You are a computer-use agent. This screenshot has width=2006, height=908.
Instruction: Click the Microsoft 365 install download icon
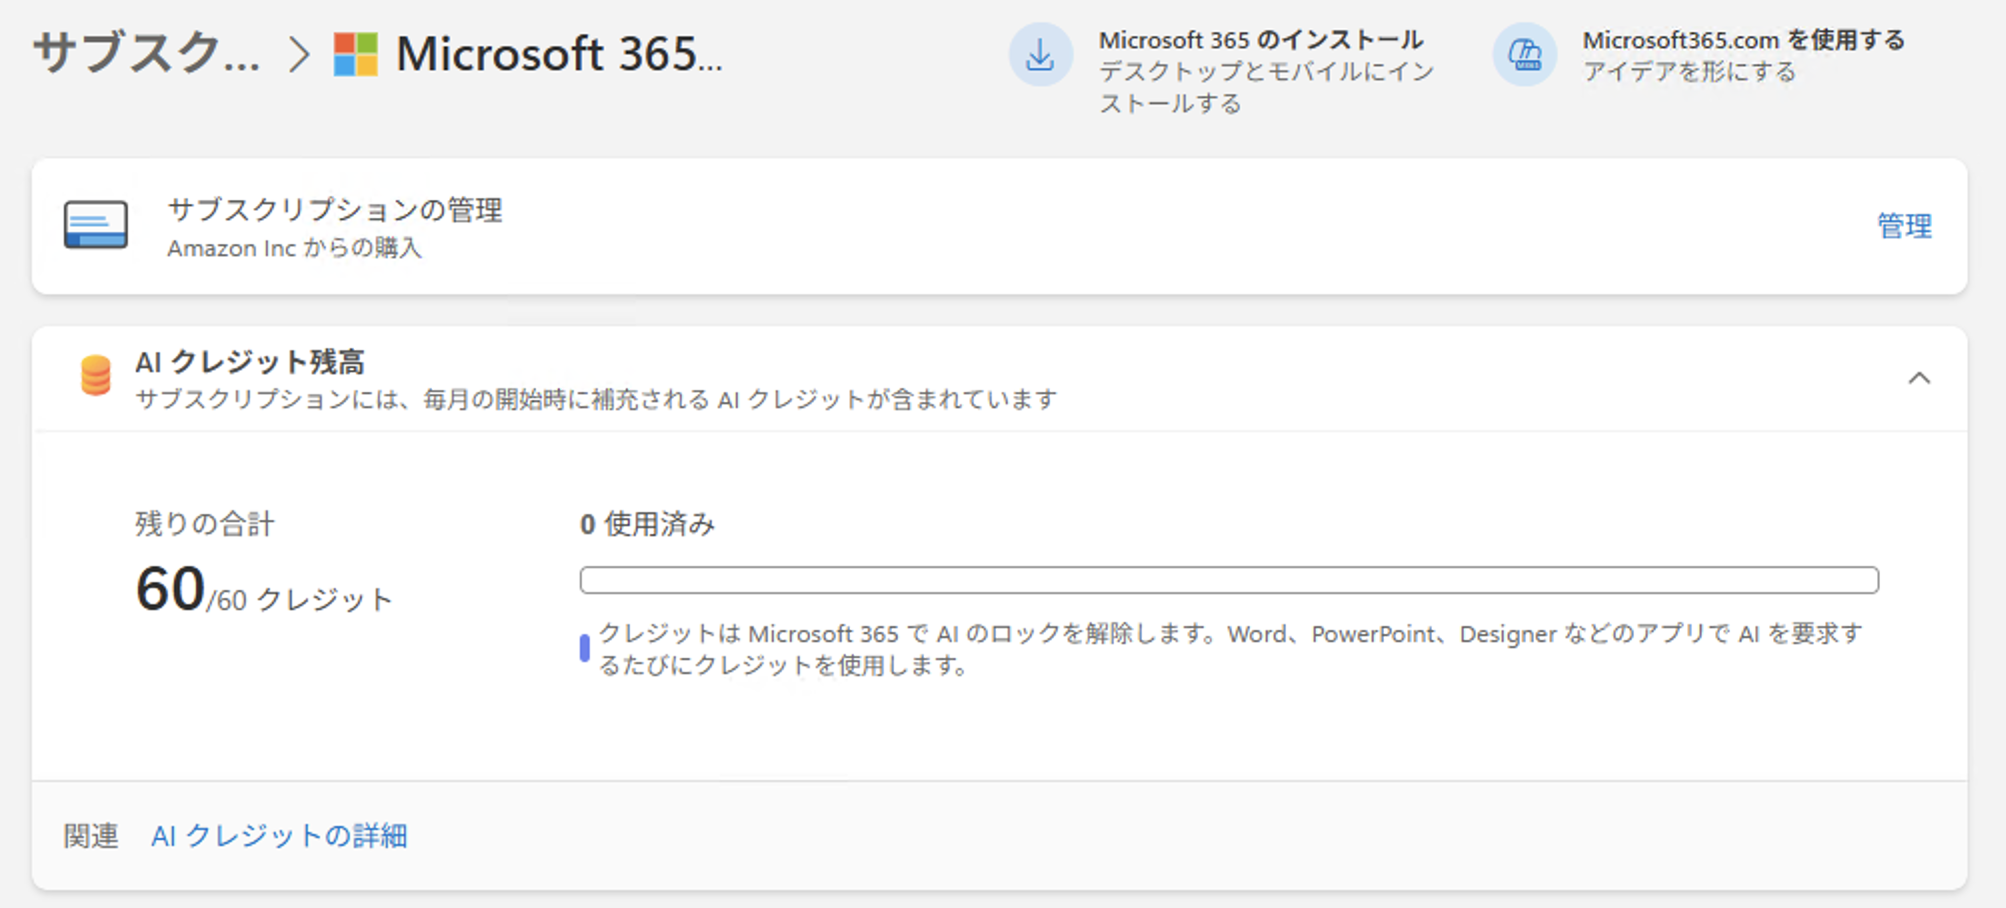1040,55
